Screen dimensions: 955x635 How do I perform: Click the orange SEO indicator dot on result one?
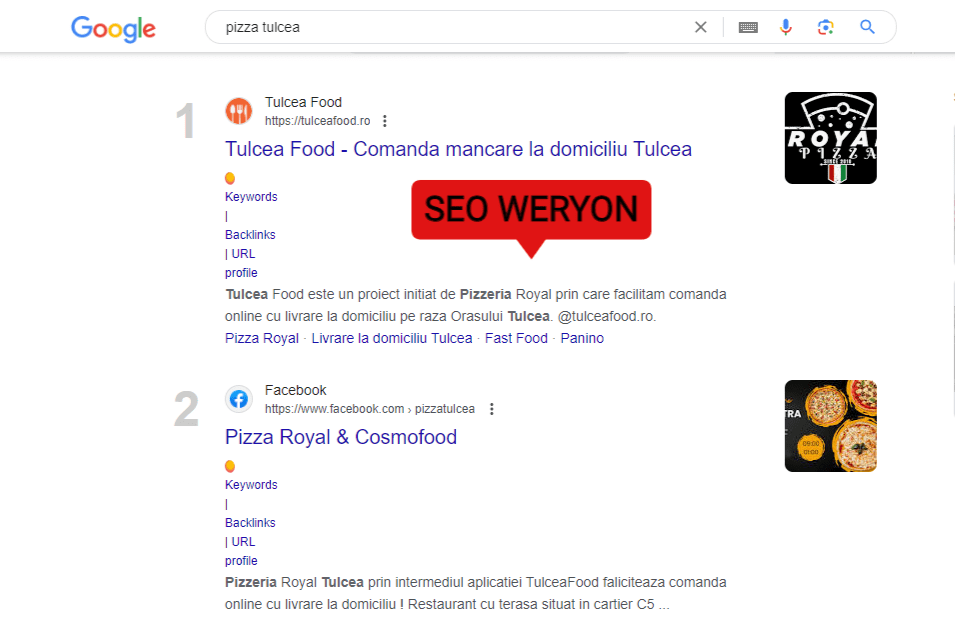pos(229,177)
